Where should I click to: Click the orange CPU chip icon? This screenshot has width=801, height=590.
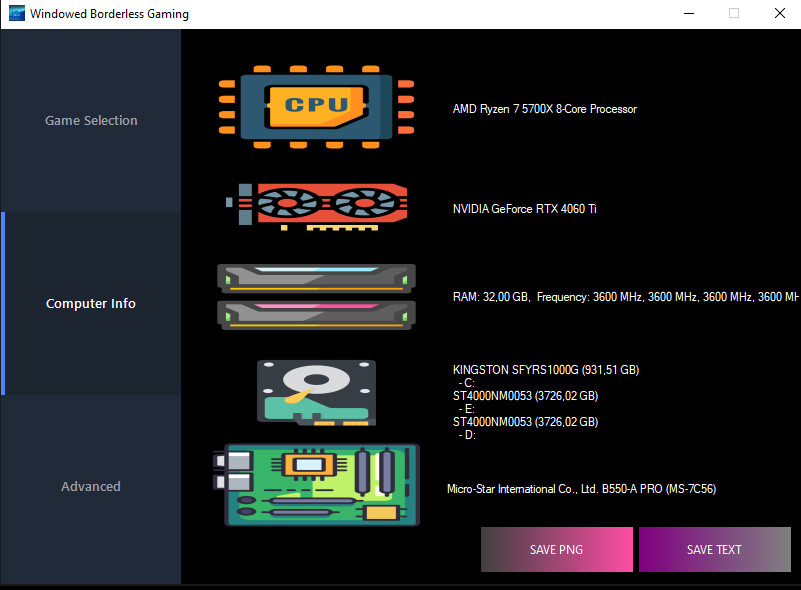[317, 106]
